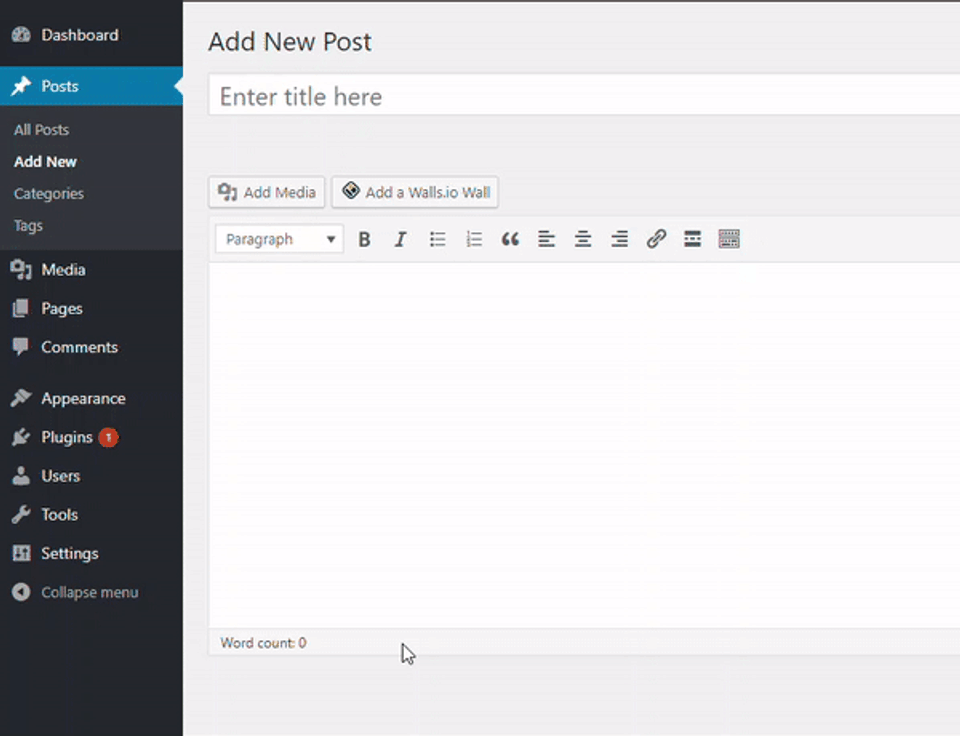Toggle italic formatting in the editor toolbar

pos(400,239)
